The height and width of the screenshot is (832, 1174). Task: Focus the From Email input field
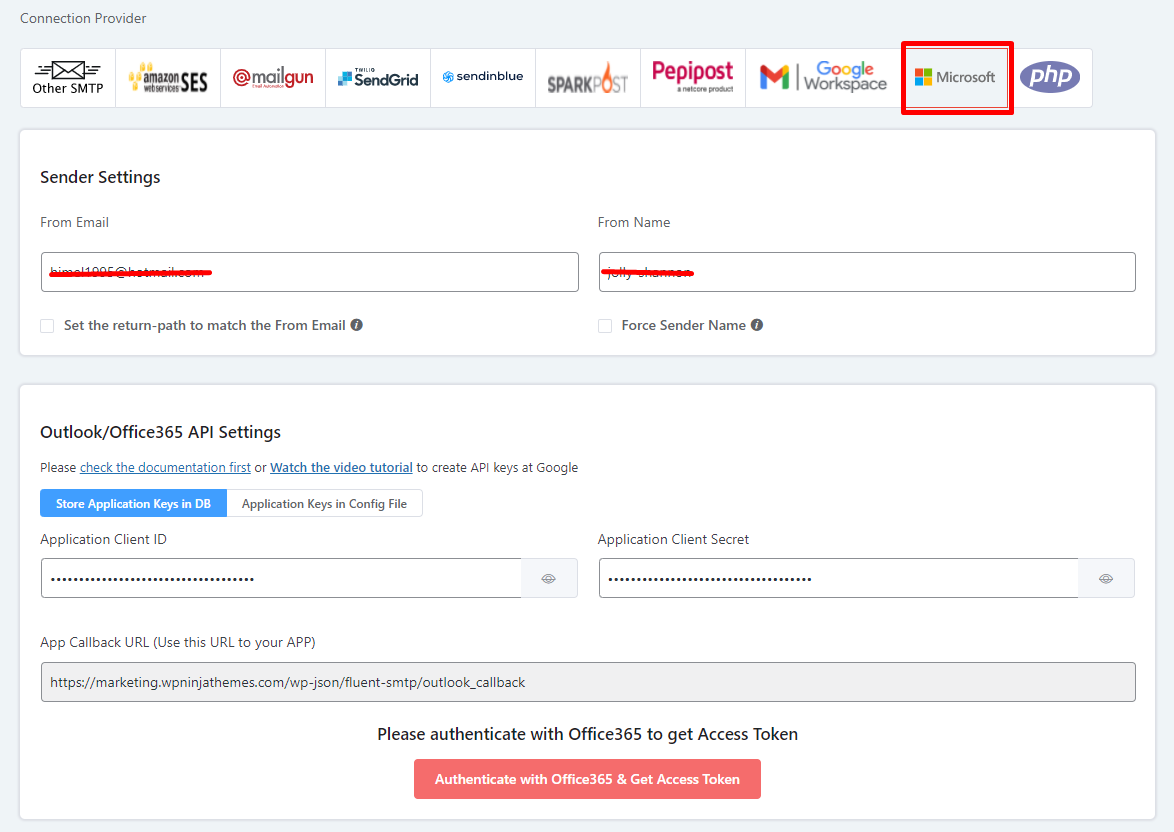point(310,272)
